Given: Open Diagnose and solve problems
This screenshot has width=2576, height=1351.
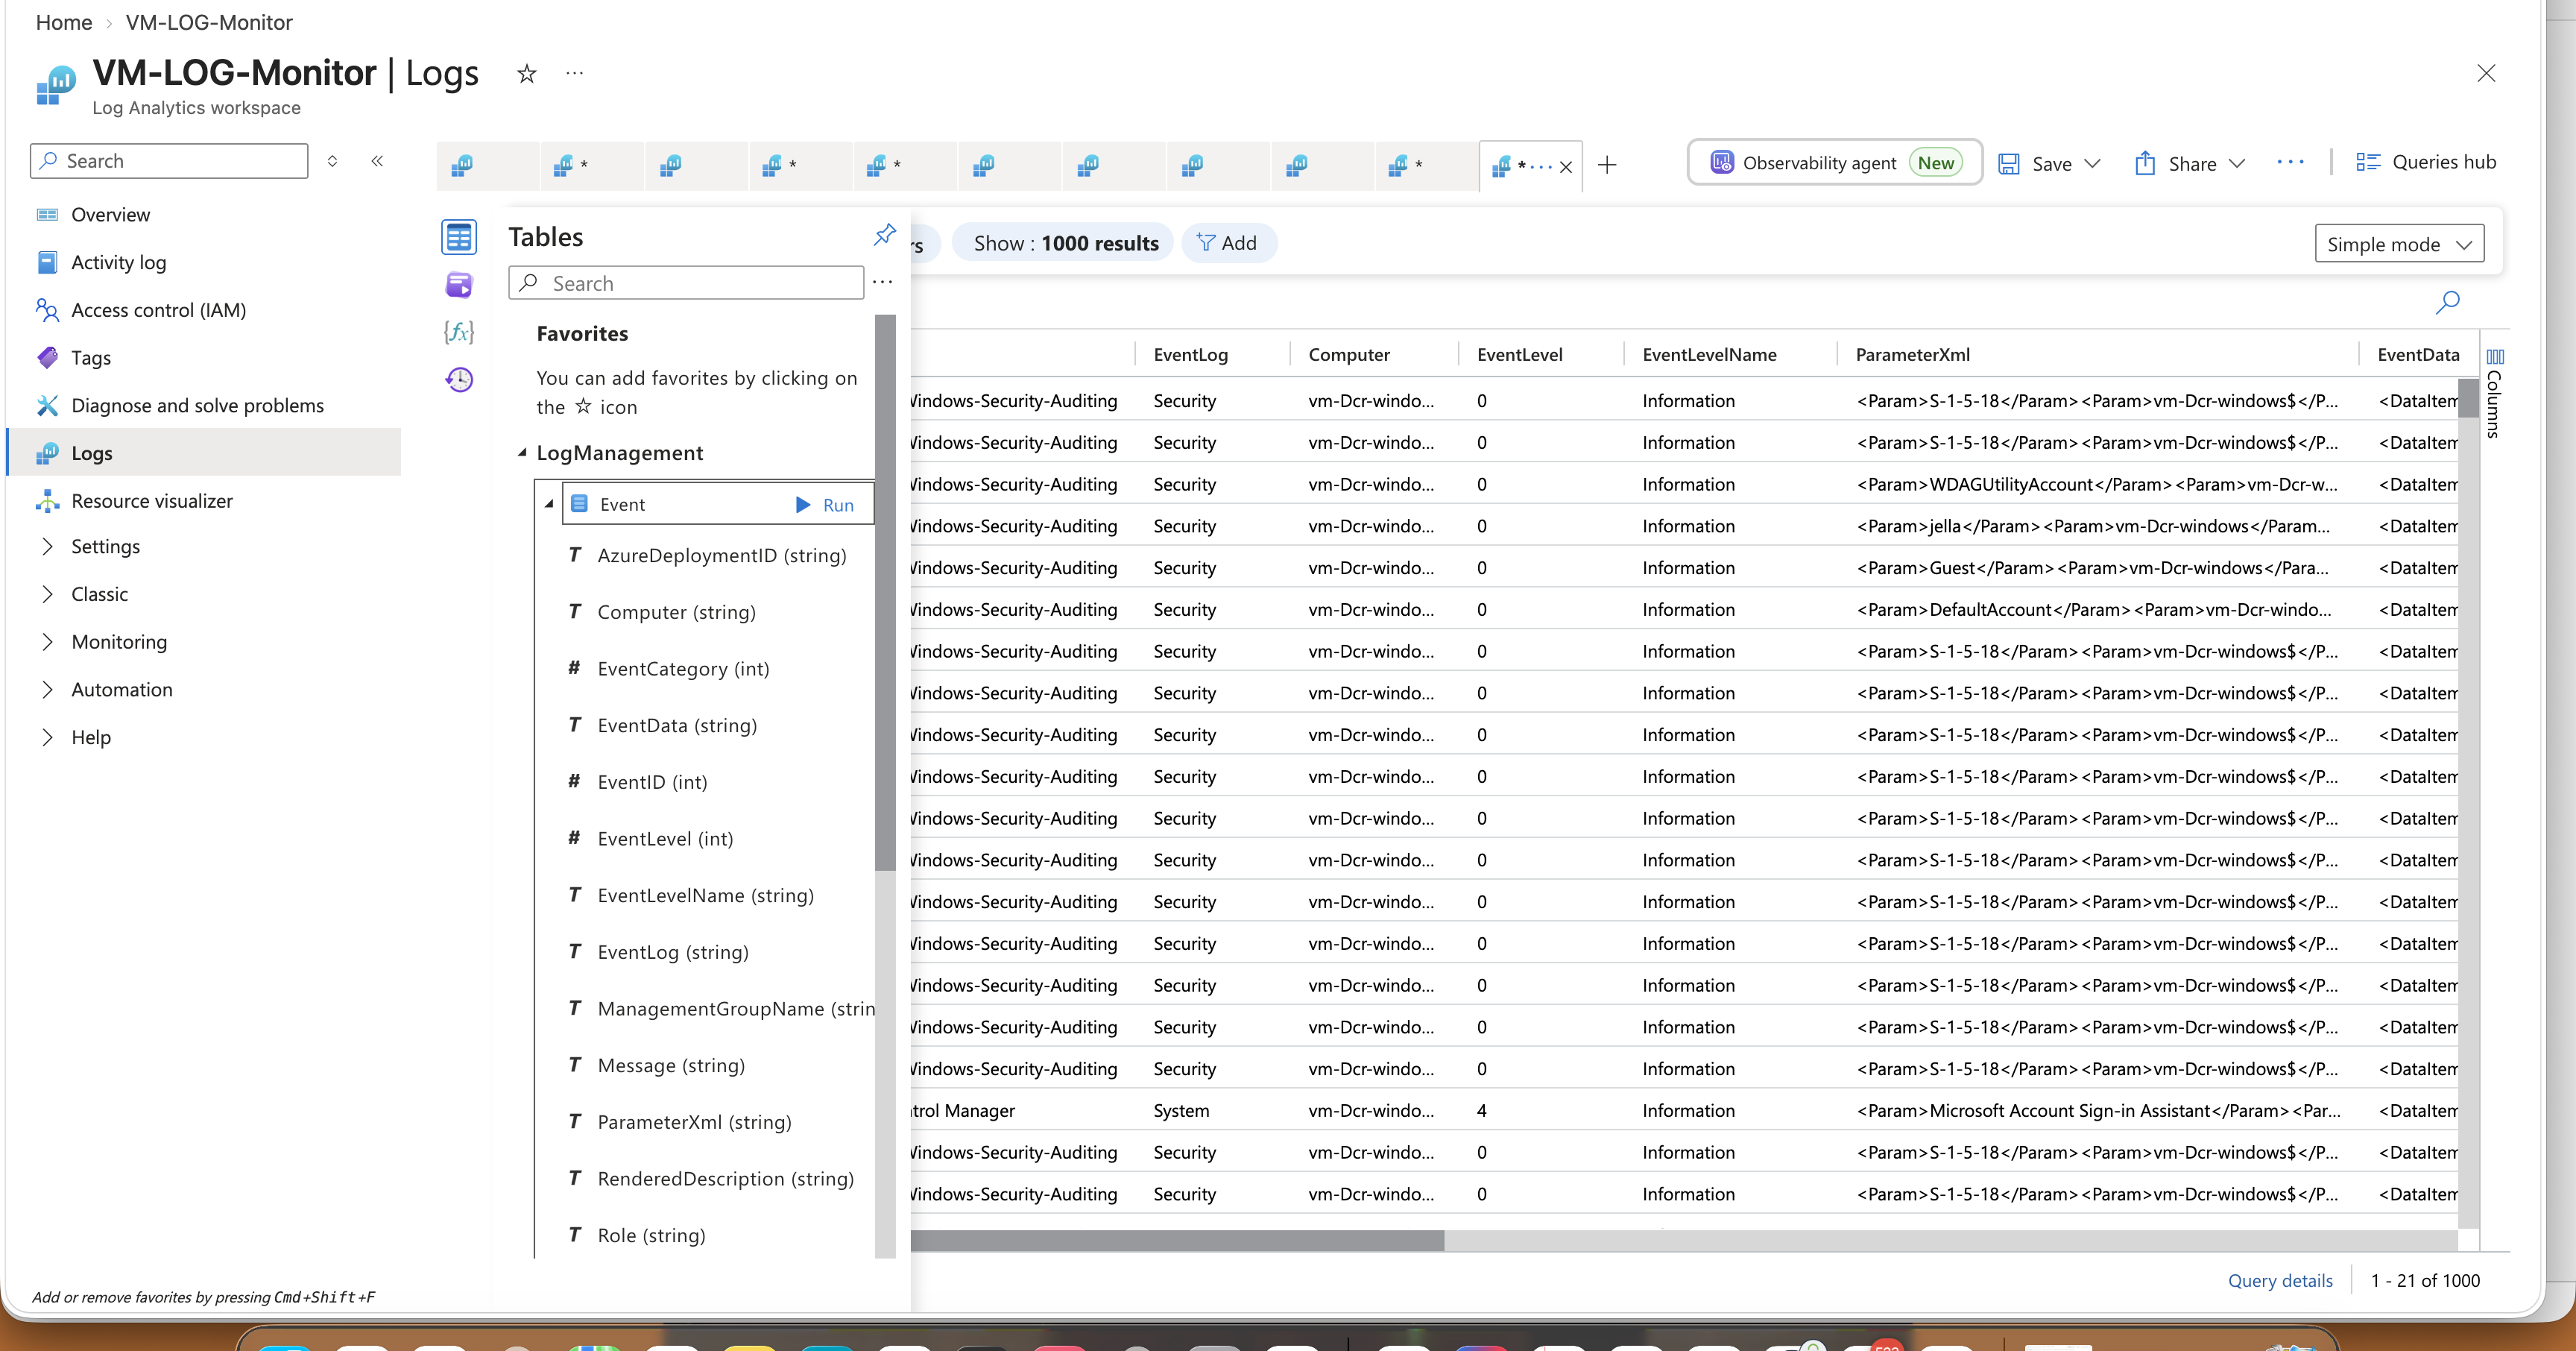Looking at the screenshot, I should tap(197, 405).
